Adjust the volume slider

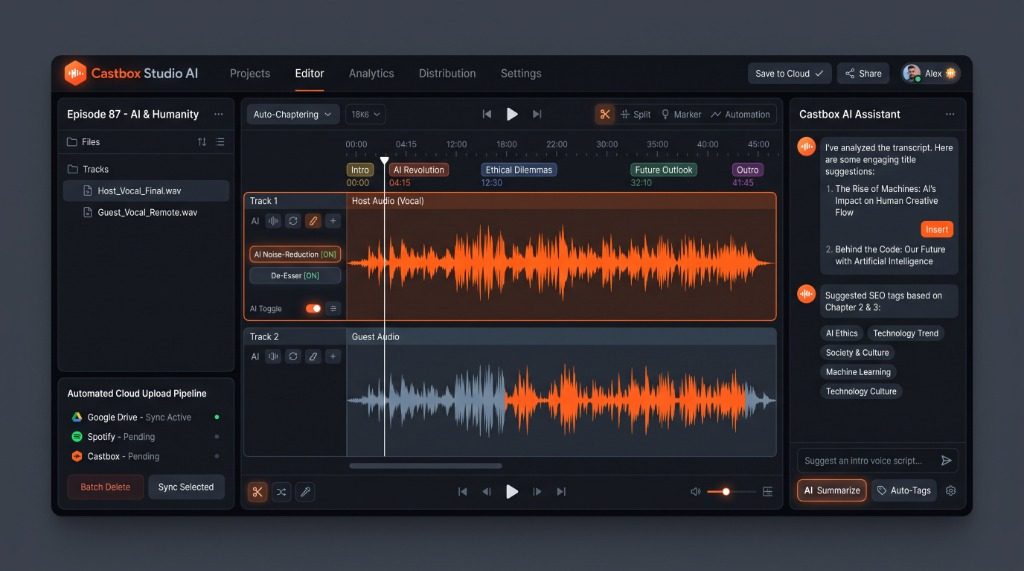(731, 492)
